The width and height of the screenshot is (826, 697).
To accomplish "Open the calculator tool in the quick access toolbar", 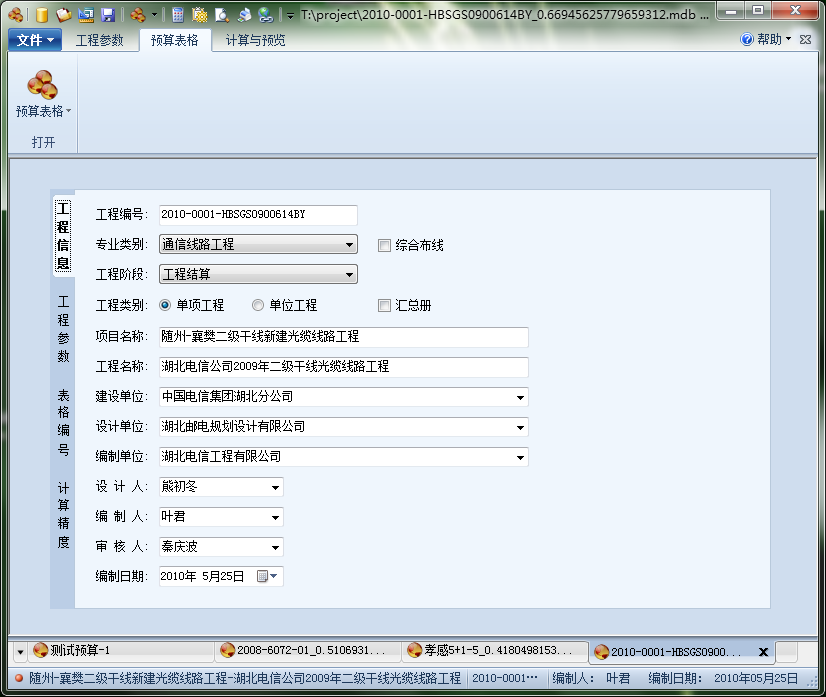I will 177,13.
